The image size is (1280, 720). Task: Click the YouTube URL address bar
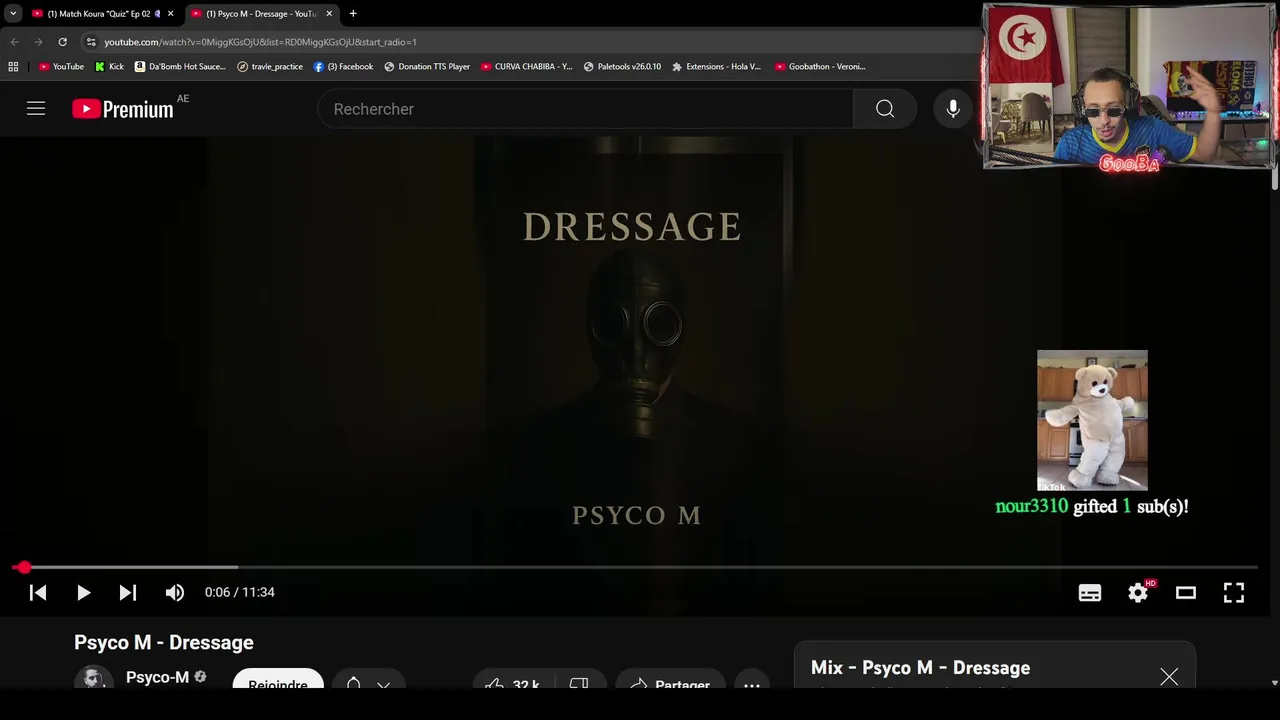tap(260, 42)
